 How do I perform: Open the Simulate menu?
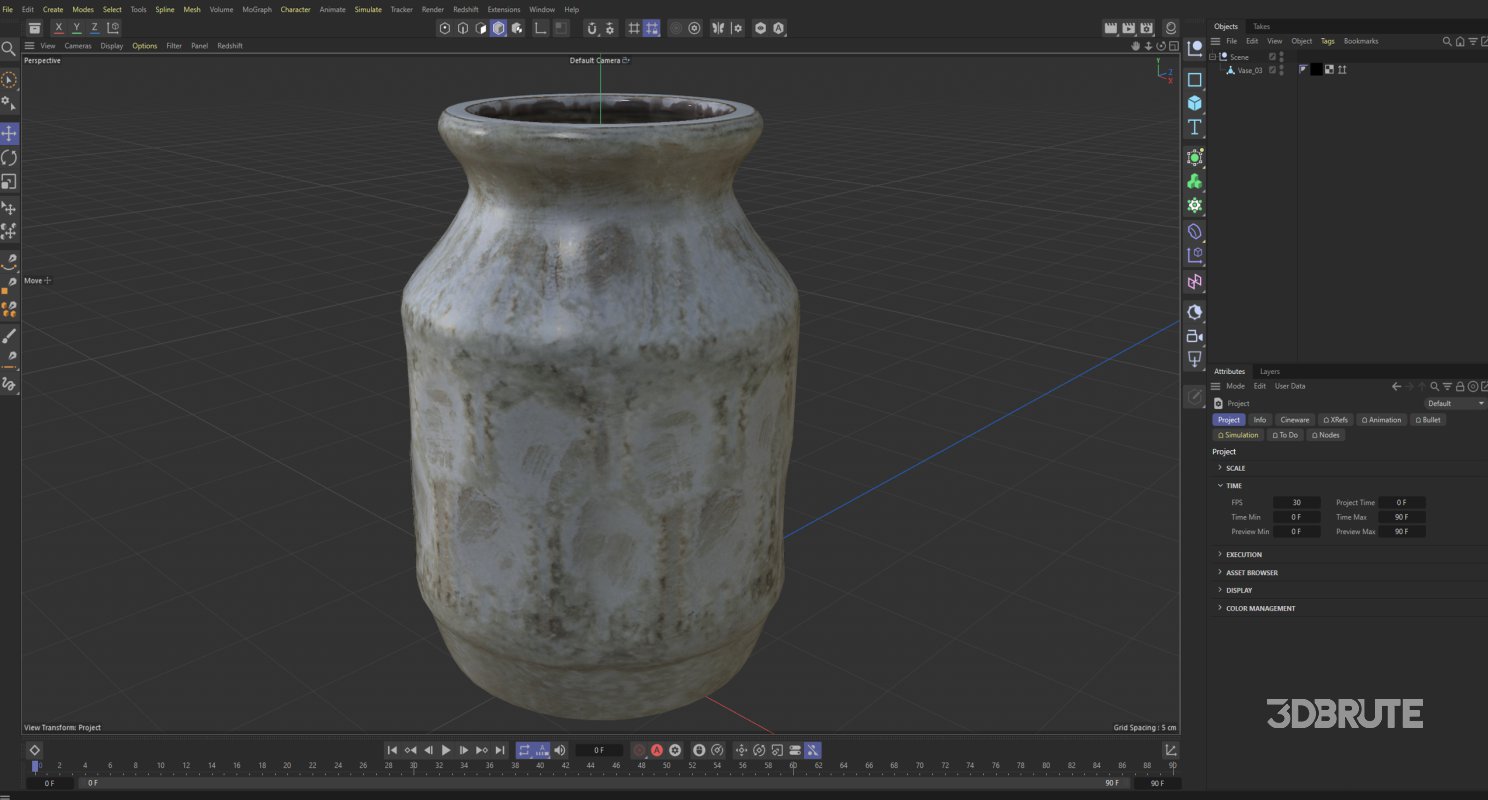point(368,9)
